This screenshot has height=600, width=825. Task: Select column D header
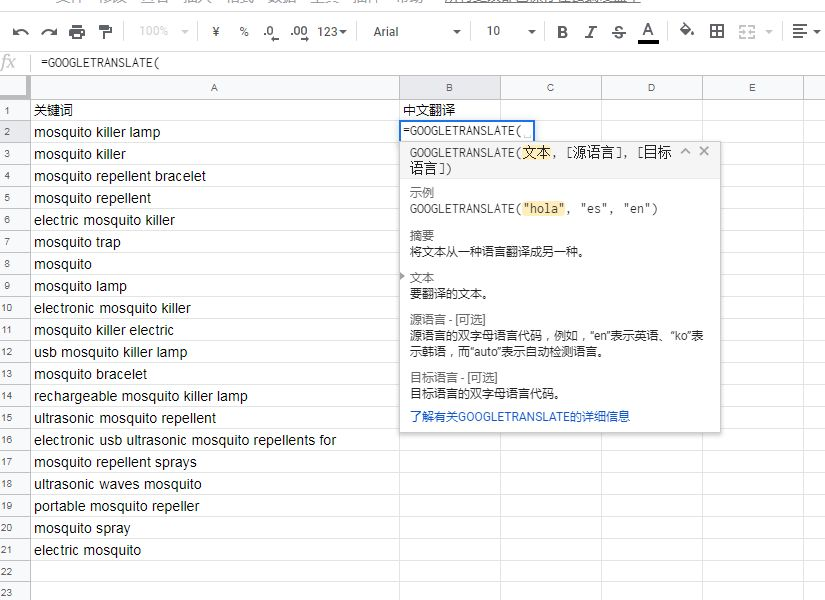(x=652, y=88)
